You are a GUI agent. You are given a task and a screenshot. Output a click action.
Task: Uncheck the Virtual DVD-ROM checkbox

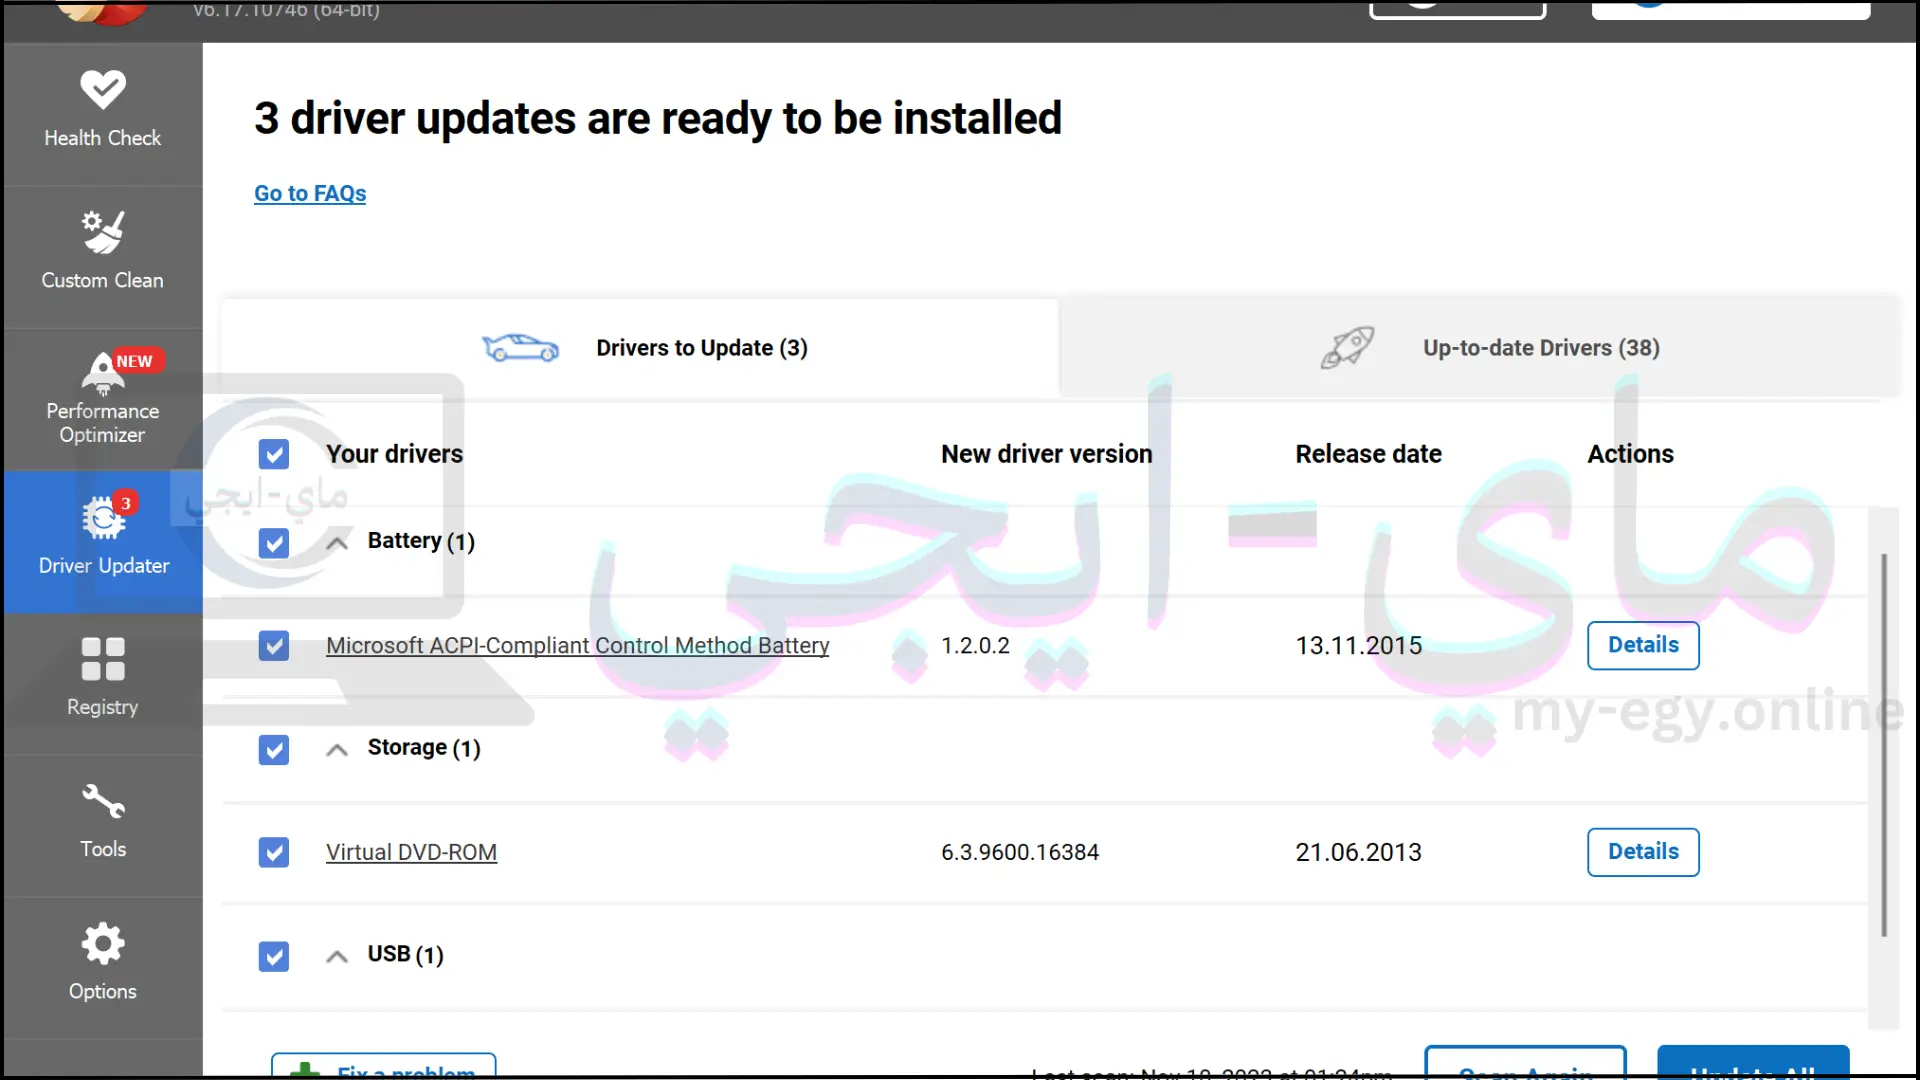[273, 852]
